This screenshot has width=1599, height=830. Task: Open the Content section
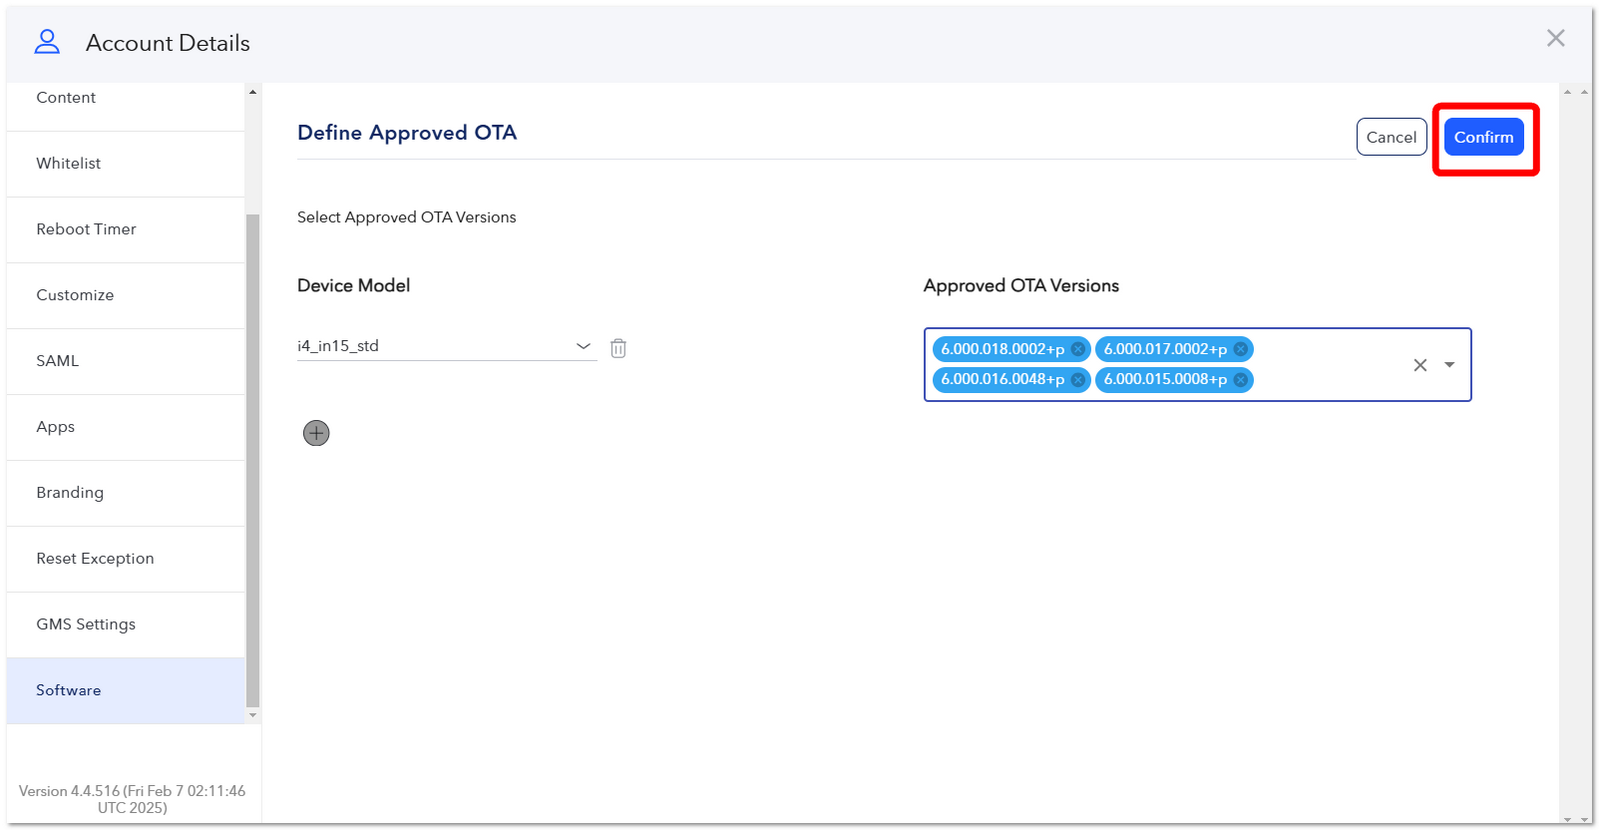tap(125, 98)
